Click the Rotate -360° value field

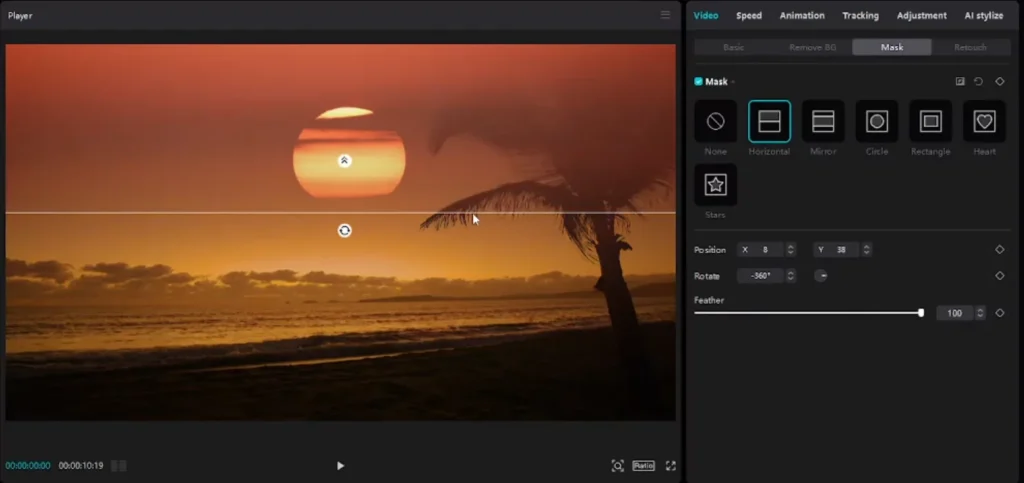pos(761,275)
